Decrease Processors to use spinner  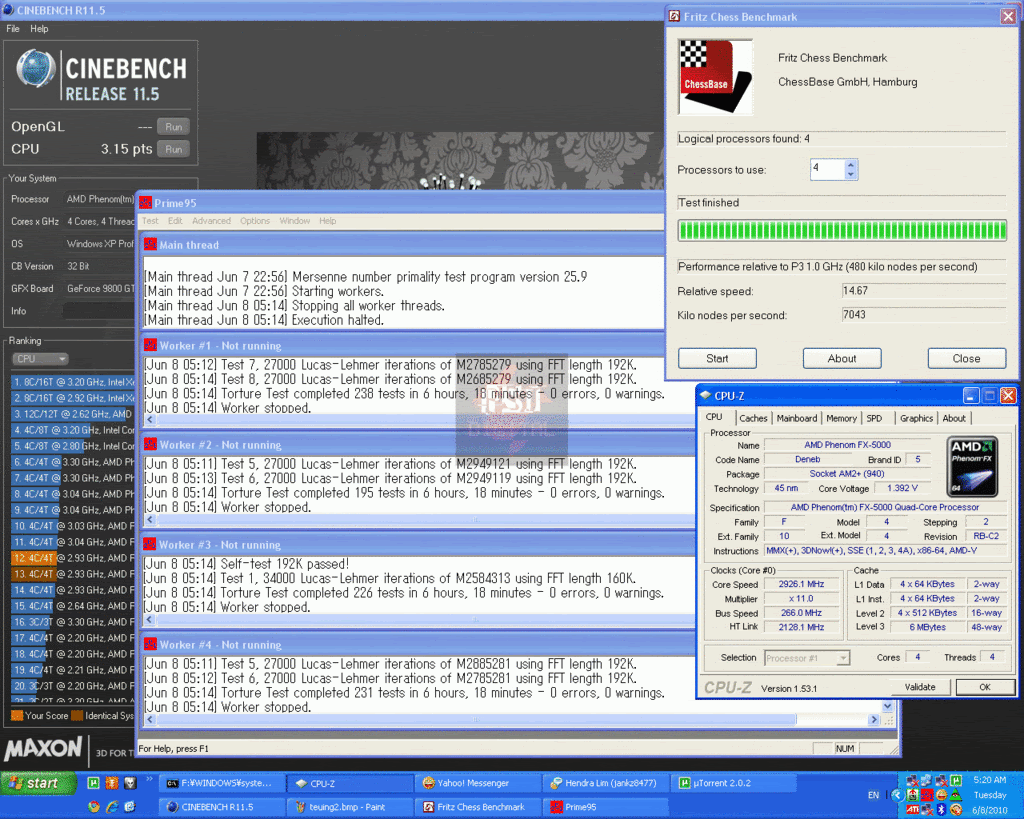850,174
